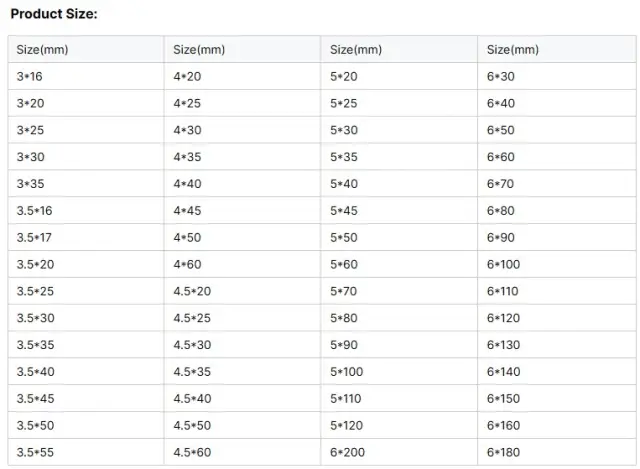Select the 5*100 table cell

[399, 371]
